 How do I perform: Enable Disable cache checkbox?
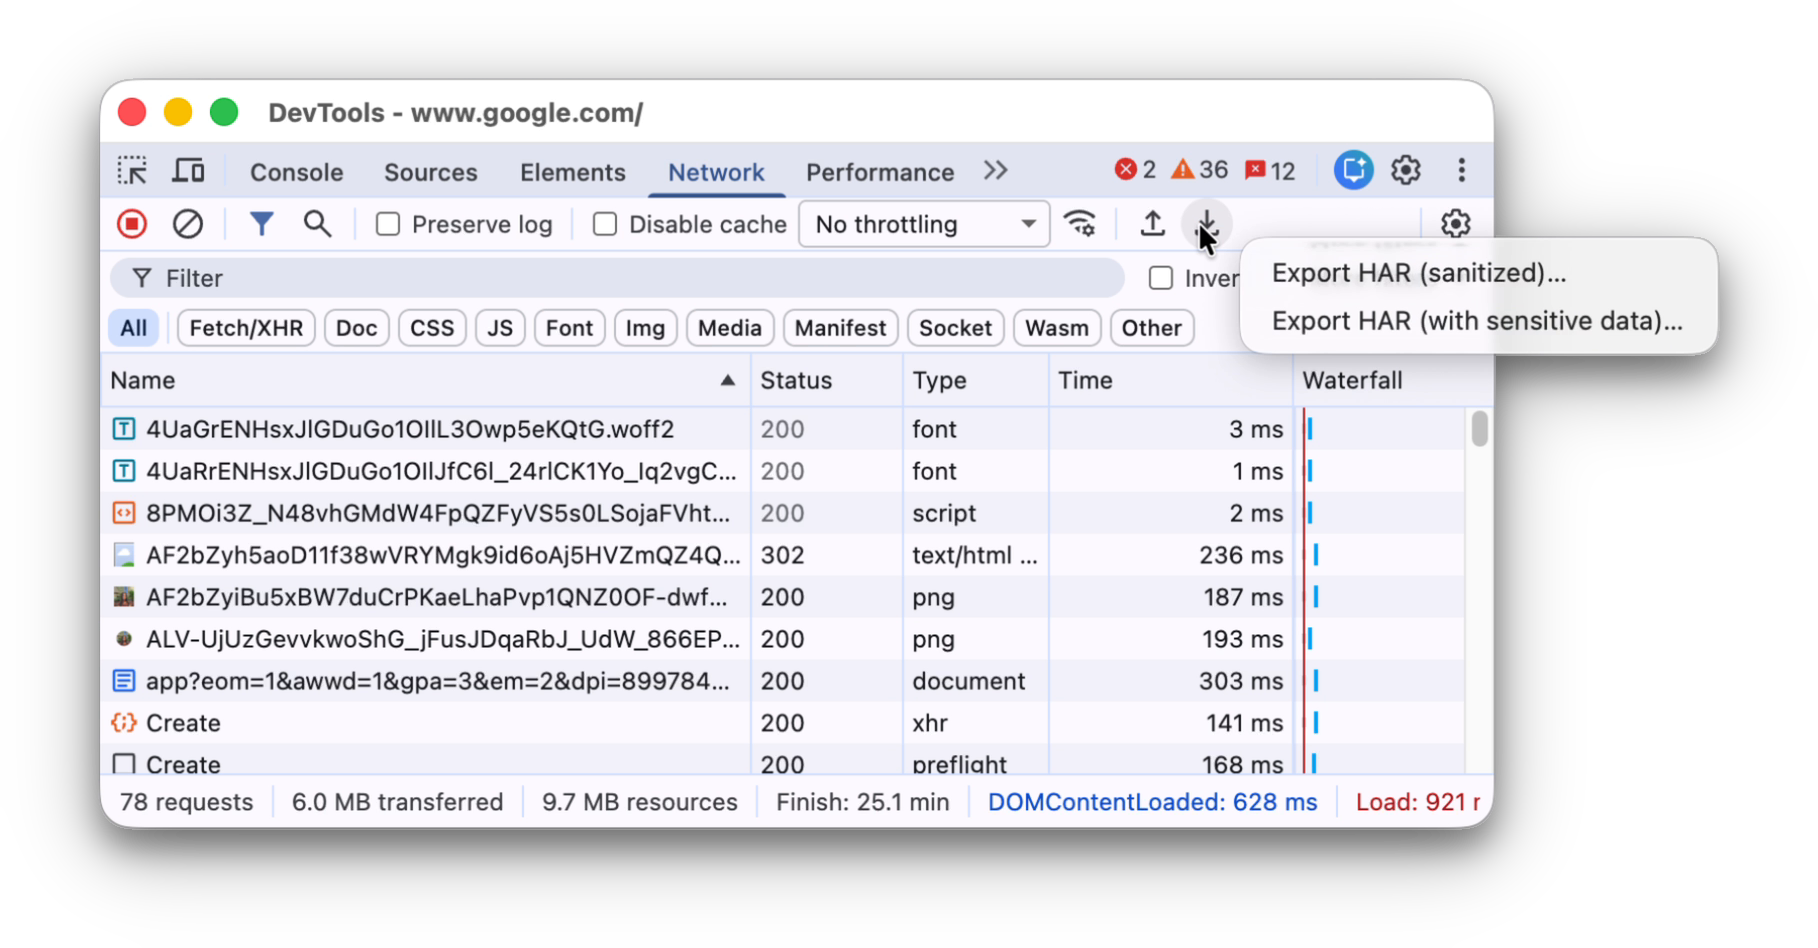pyautogui.click(x=605, y=224)
